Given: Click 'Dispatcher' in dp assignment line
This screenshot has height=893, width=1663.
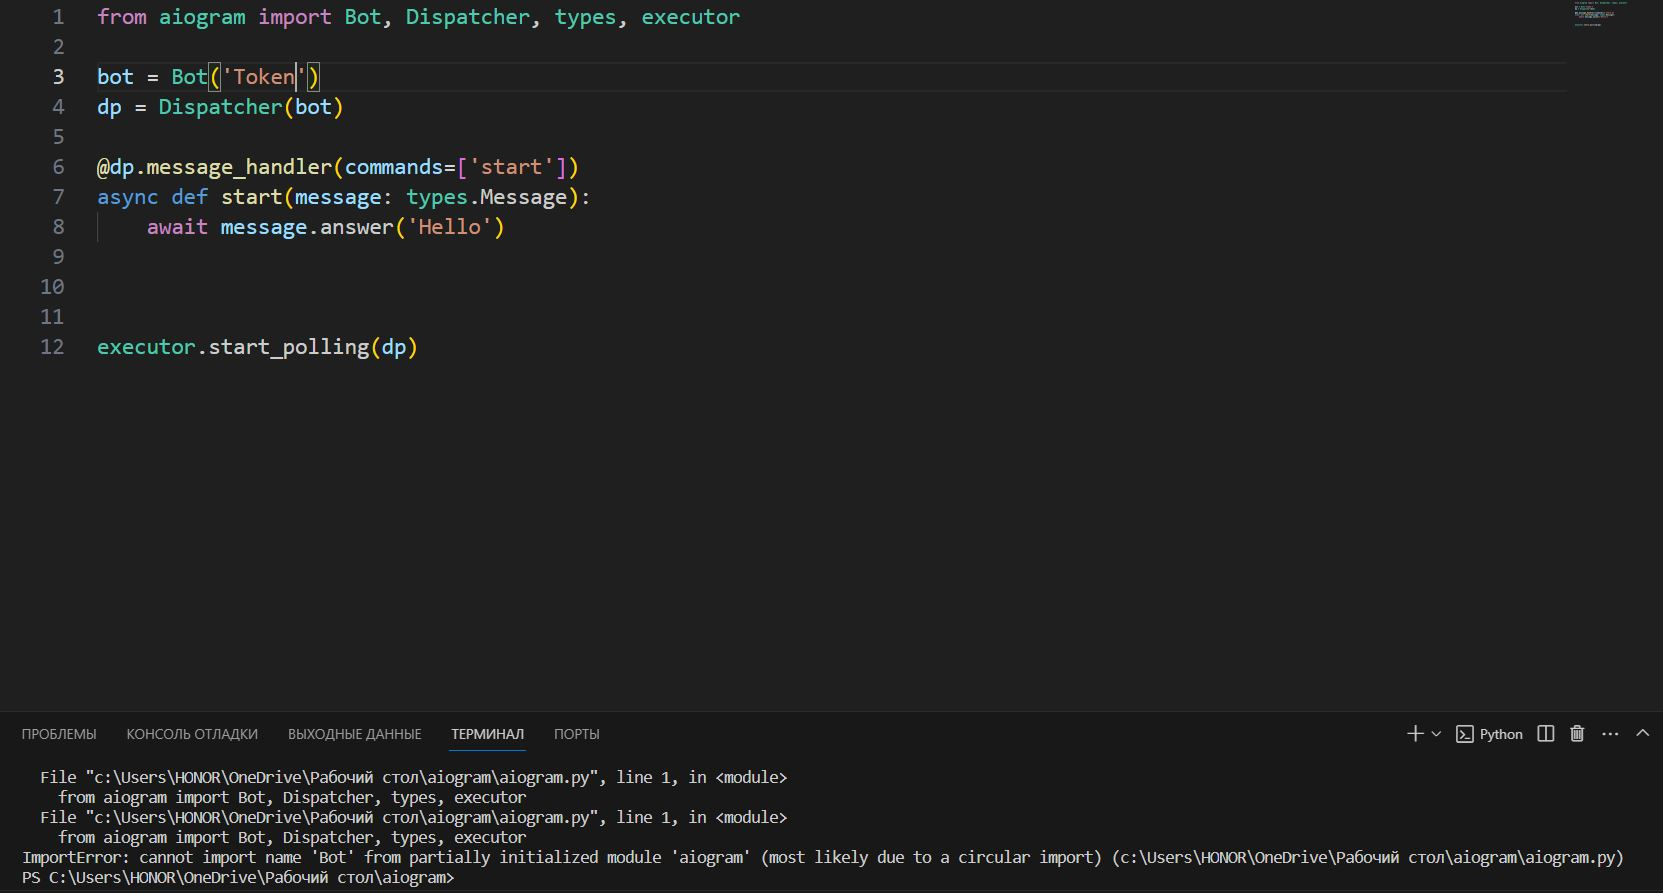Looking at the screenshot, I should [x=220, y=107].
